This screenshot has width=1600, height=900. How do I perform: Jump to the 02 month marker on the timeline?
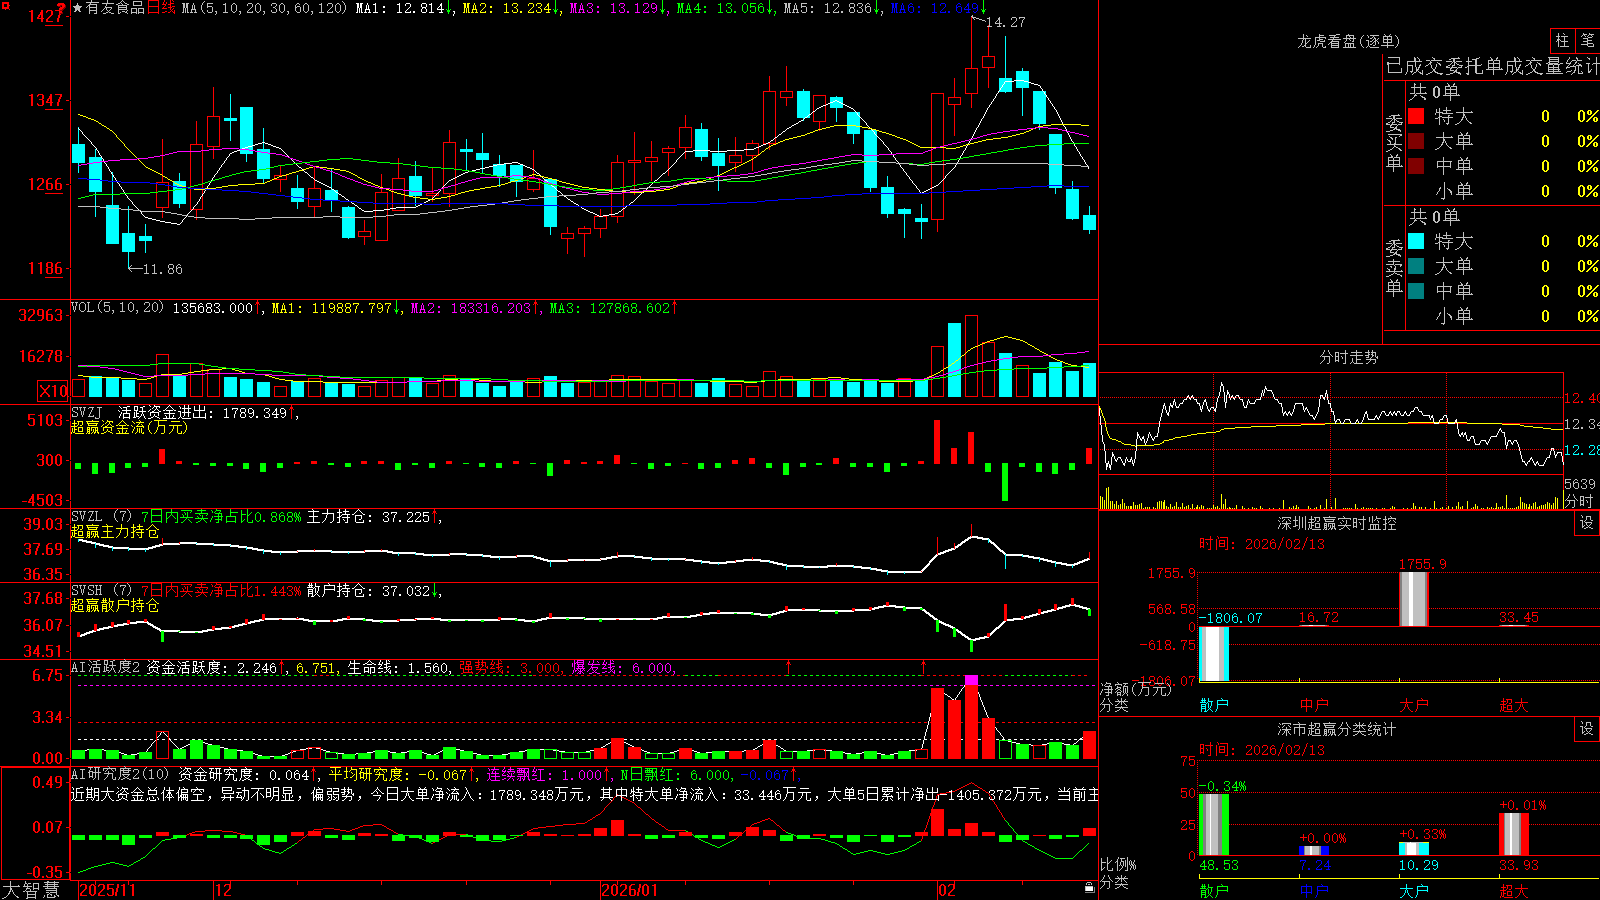(947, 890)
